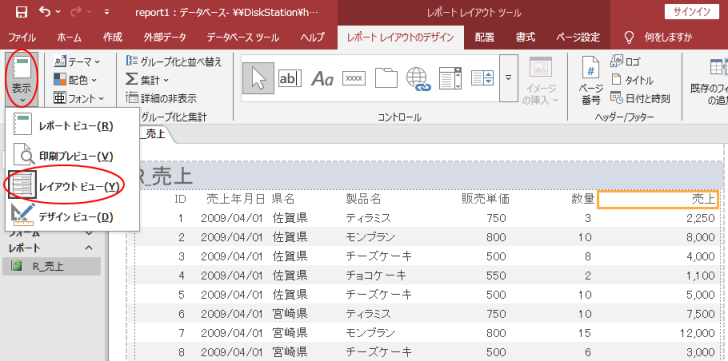Open the 配色 color scheme dropdown
This screenshot has height=361, width=728.
click(75, 80)
